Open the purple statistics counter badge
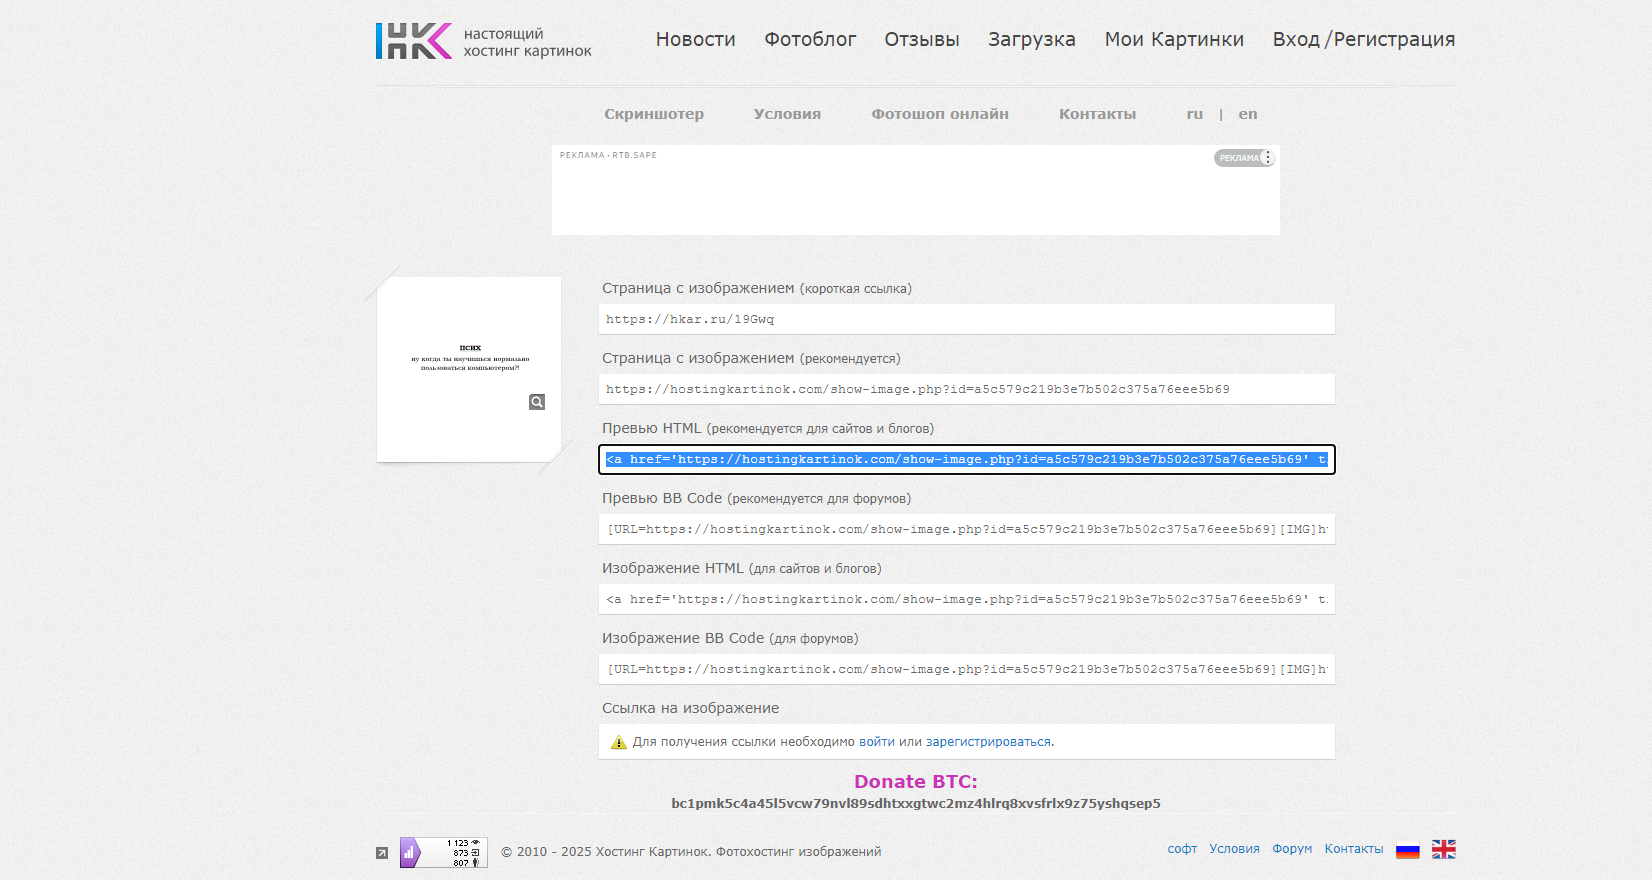 444,853
